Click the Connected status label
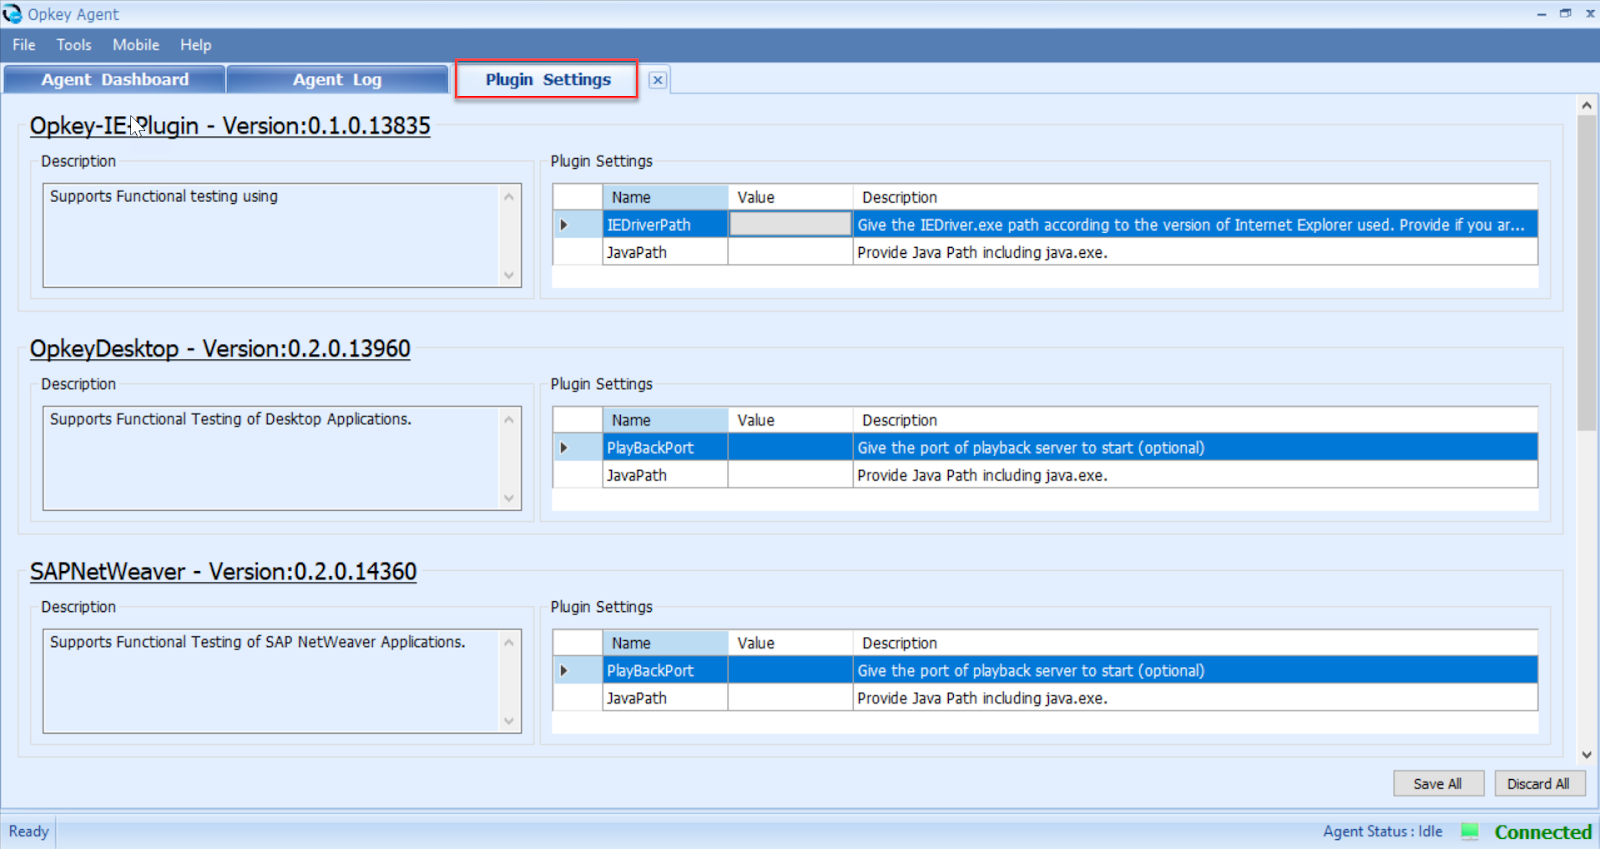Image resolution: width=1600 pixels, height=849 pixels. pos(1543,832)
